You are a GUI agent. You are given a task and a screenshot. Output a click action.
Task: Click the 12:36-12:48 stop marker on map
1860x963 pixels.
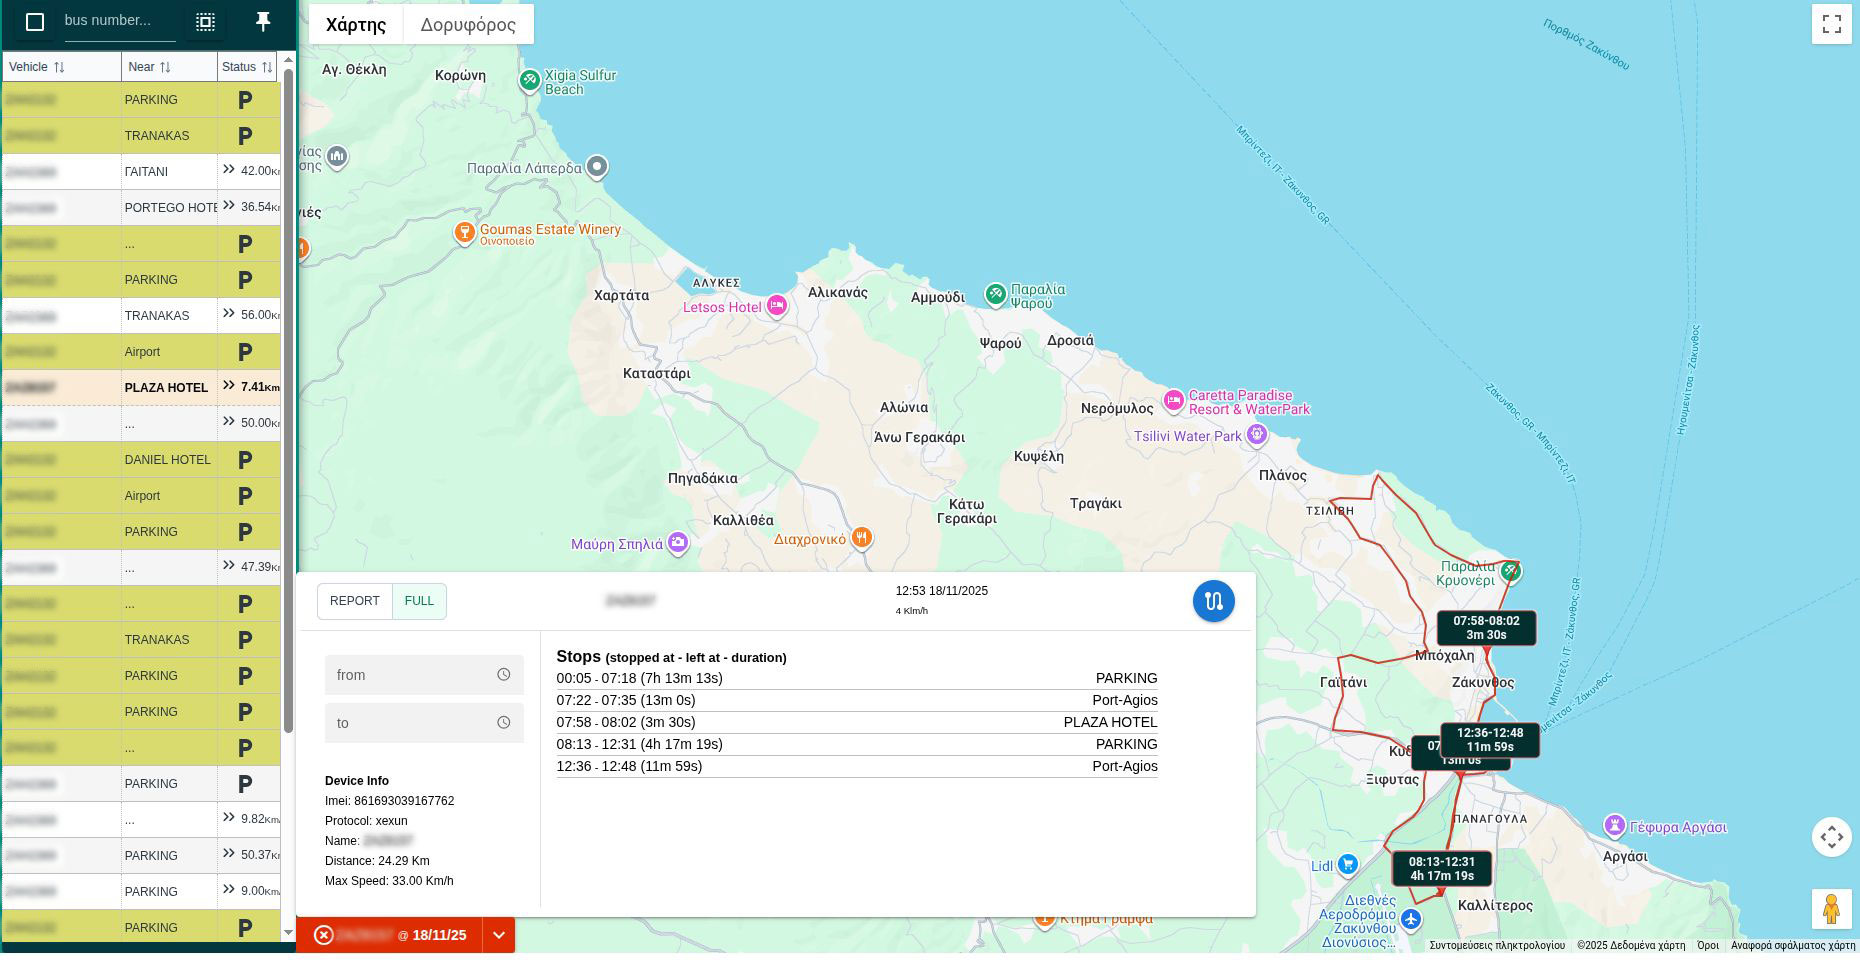[x=1490, y=740]
